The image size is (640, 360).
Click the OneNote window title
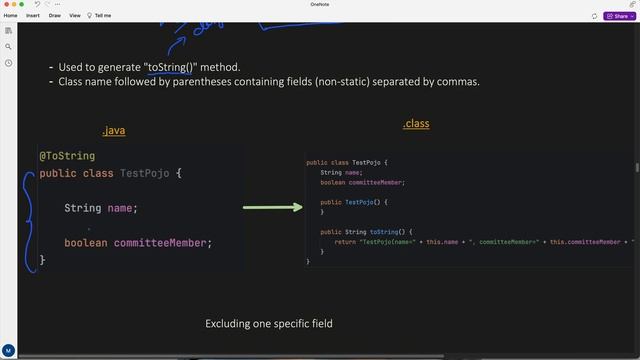tap(320, 4)
